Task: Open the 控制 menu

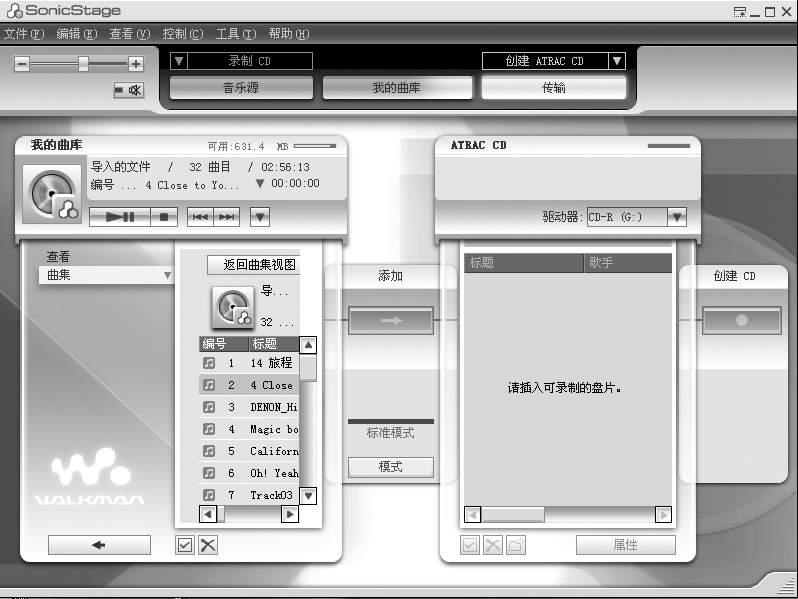Action: [183, 34]
